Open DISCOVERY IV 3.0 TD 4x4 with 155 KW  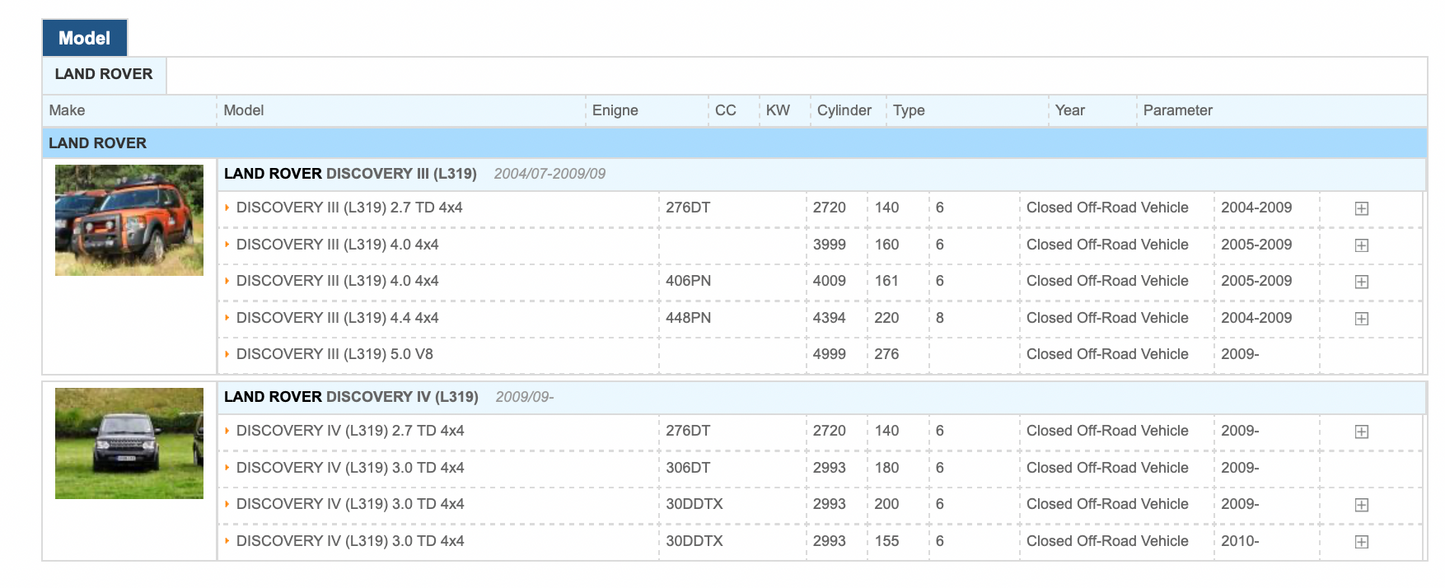[350, 541]
